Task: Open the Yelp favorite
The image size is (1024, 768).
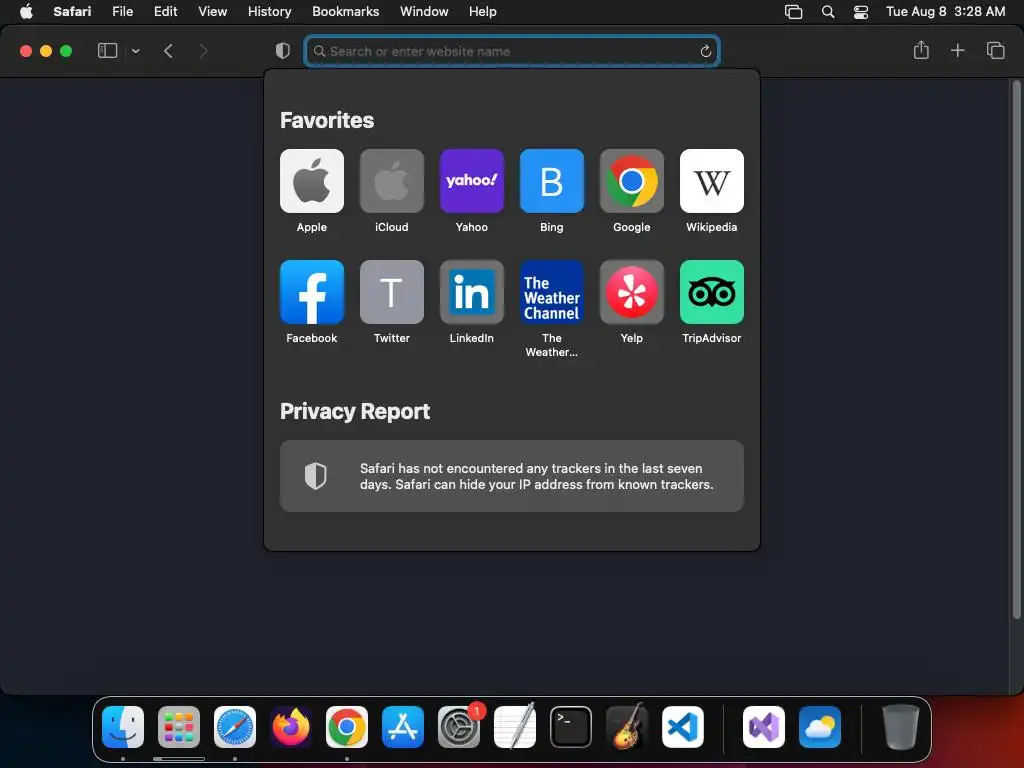Action: [632, 292]
